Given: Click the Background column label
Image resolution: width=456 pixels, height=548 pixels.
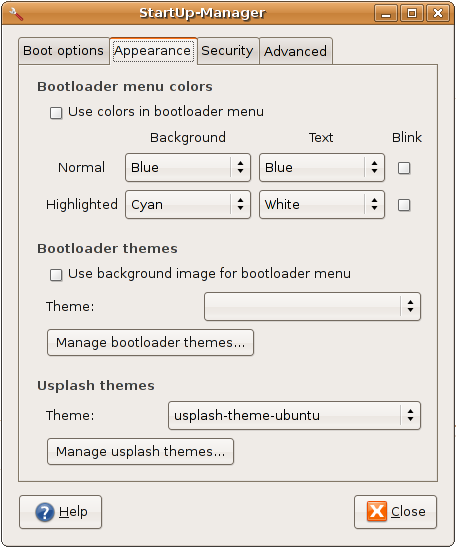Looking at the screenshot, I should click(x=188, y=138).
